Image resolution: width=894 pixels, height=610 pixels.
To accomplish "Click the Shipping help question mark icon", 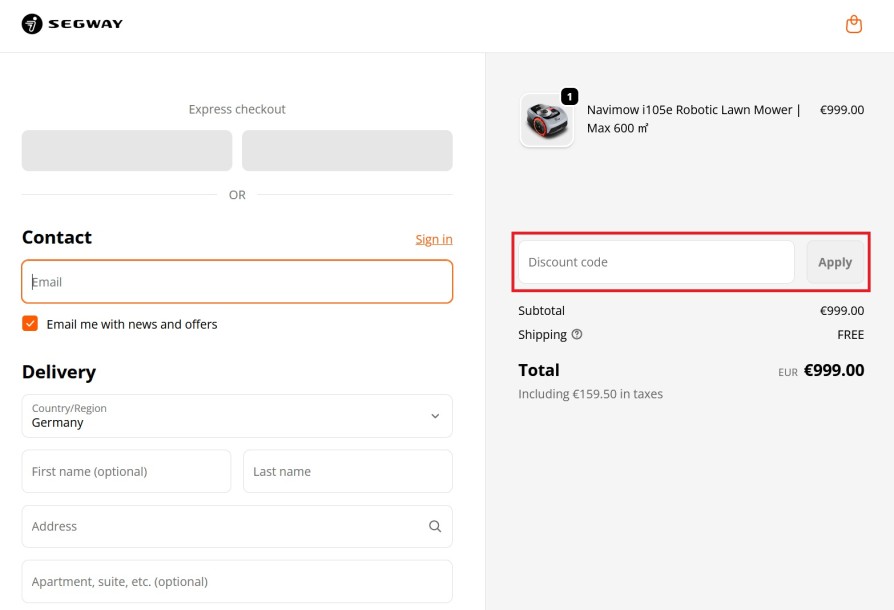I will coord(577,335).
